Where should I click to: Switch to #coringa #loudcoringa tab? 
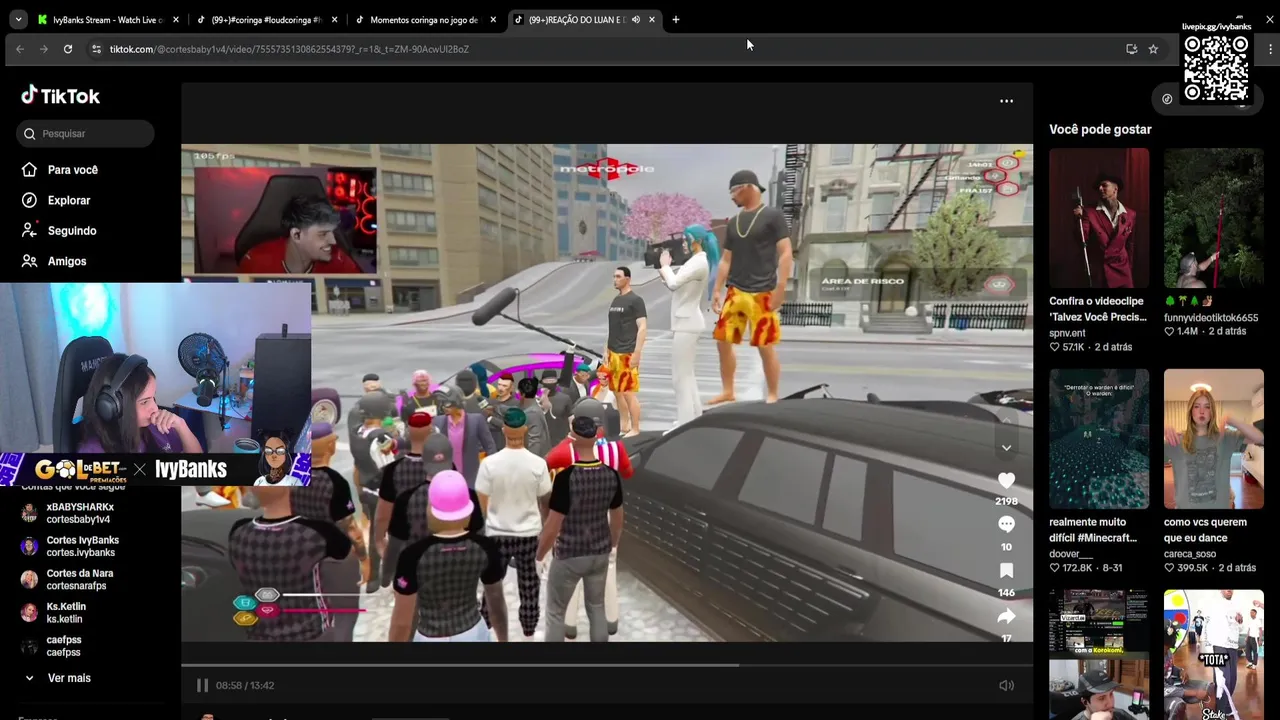265,20
